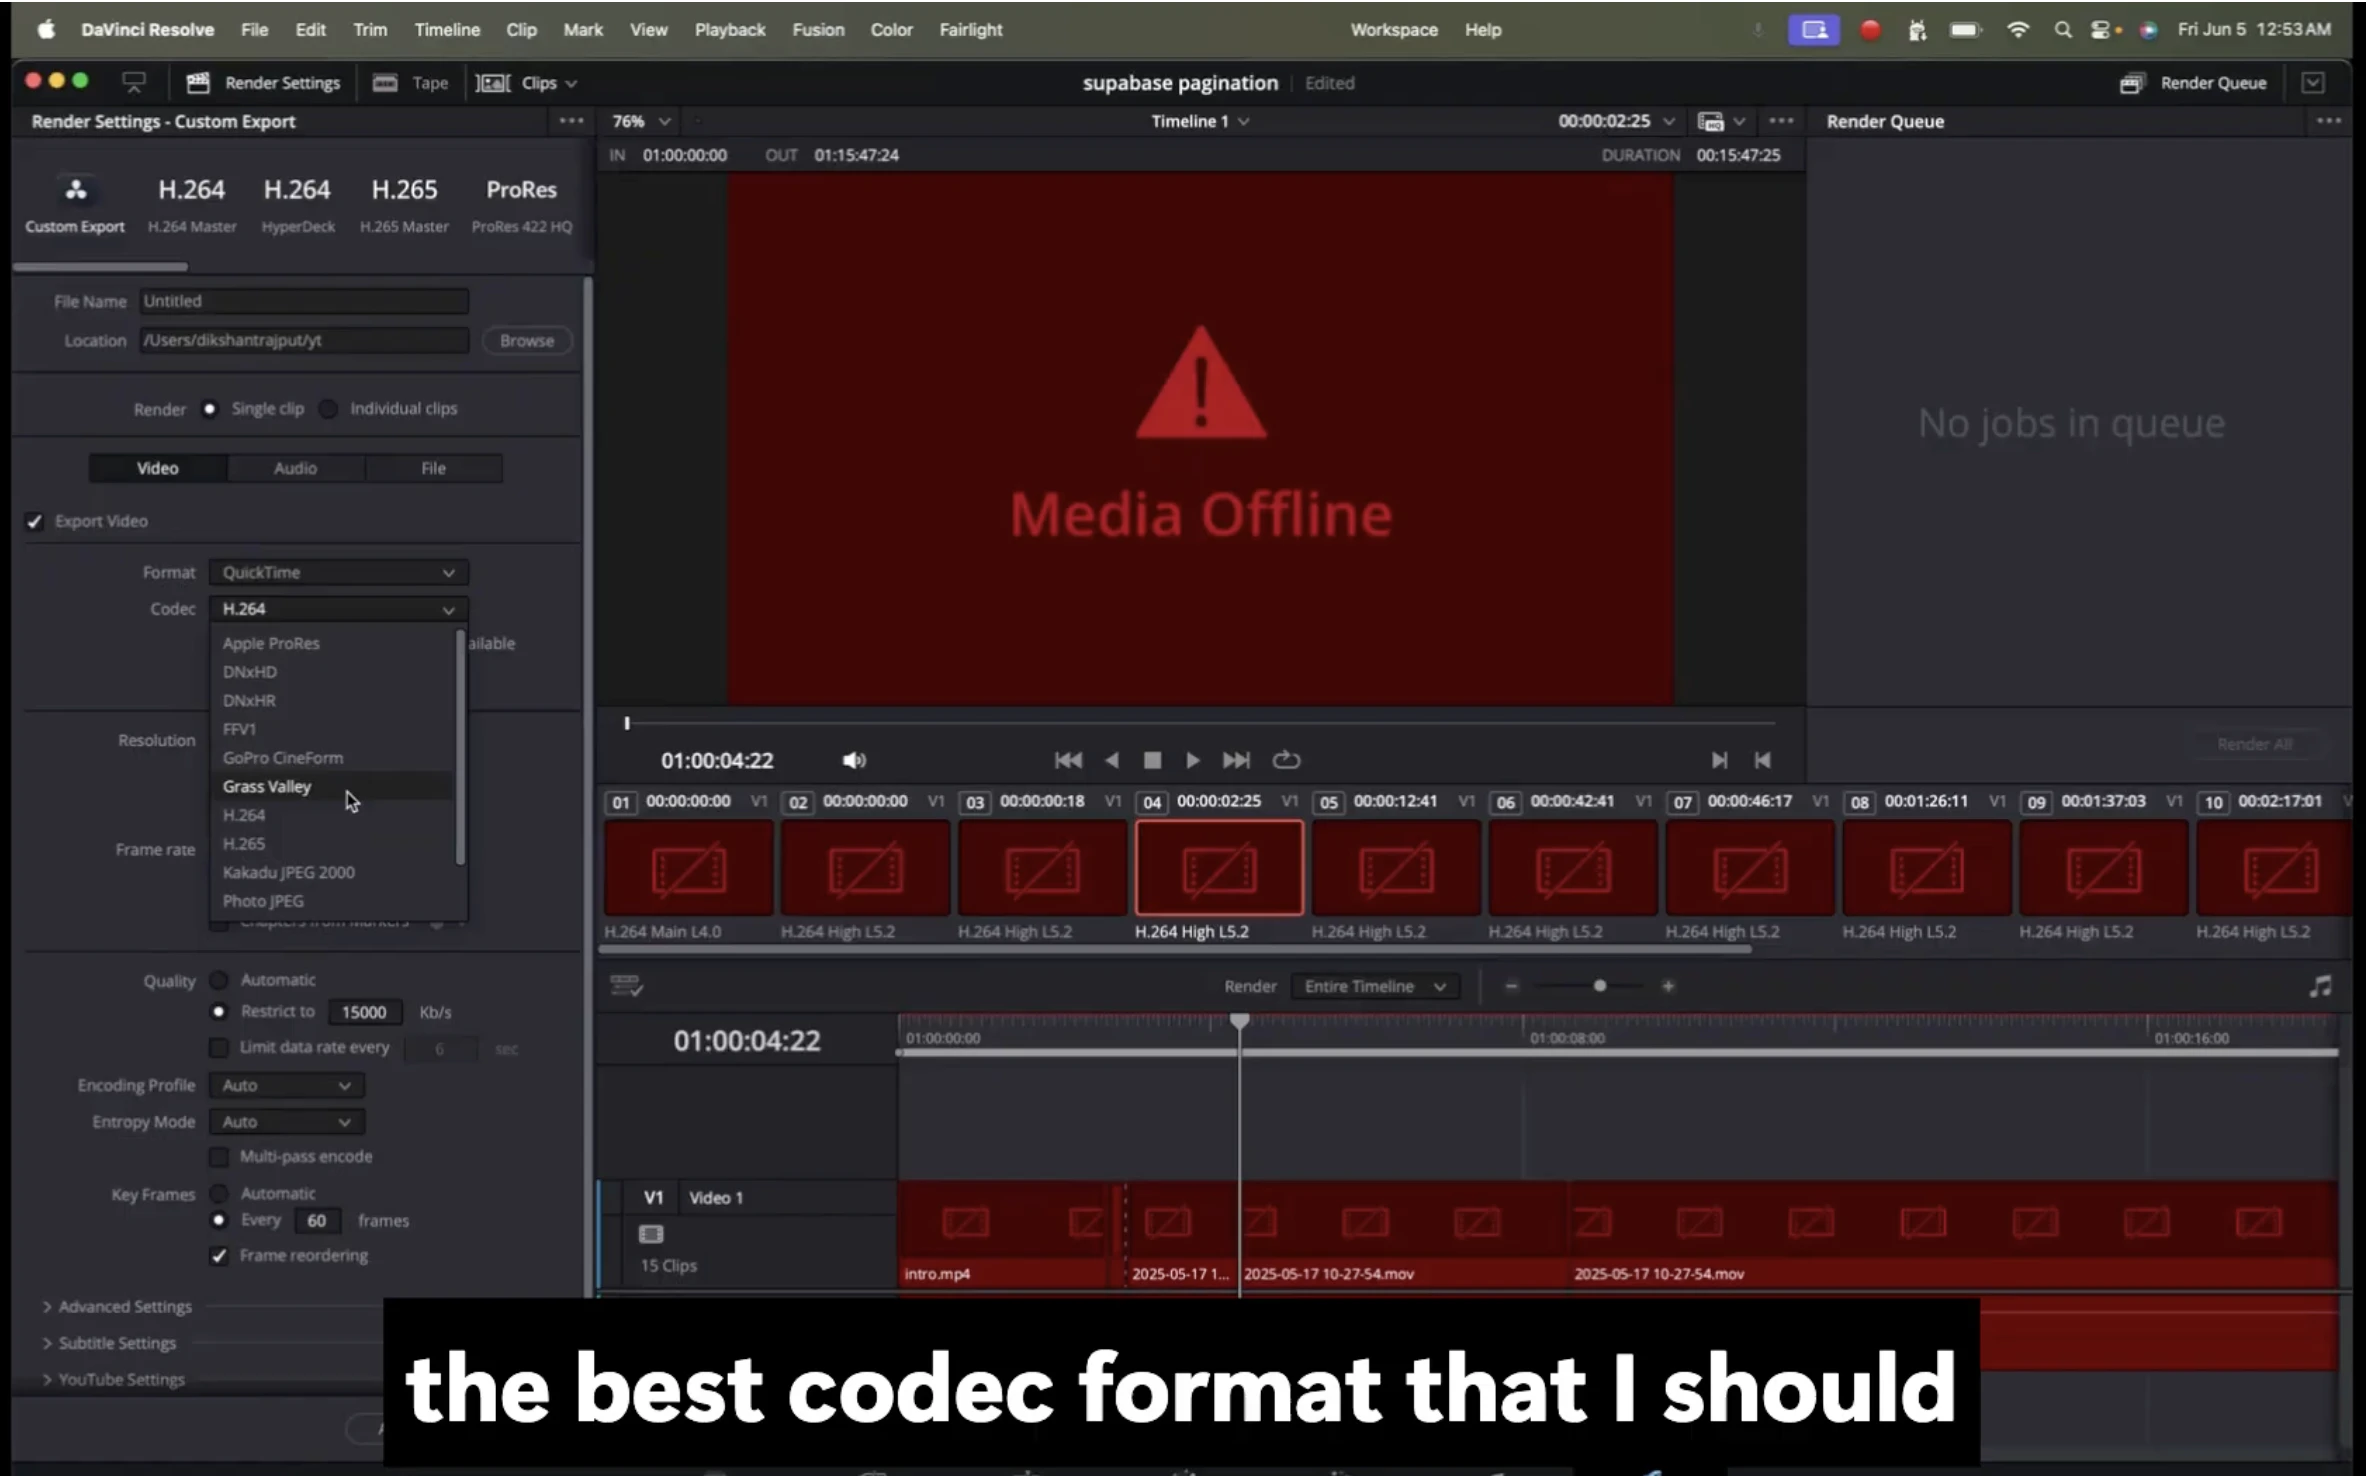Zoom in timeline with plus icon
This screenshot has width=2366, height=1476.
coord(1668,986)
